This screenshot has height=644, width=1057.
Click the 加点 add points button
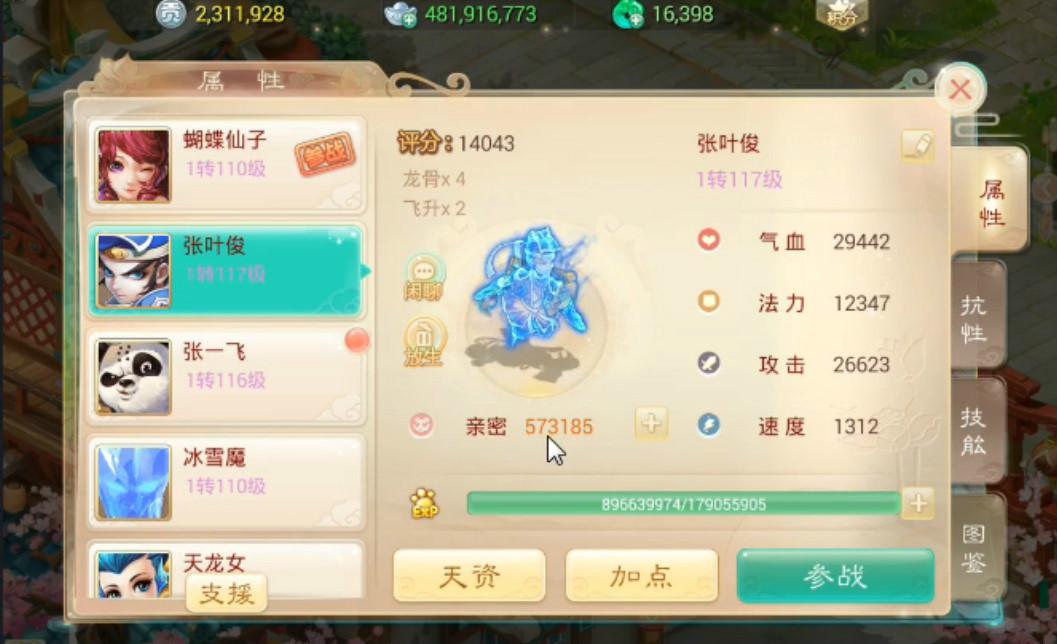[641, 575]
